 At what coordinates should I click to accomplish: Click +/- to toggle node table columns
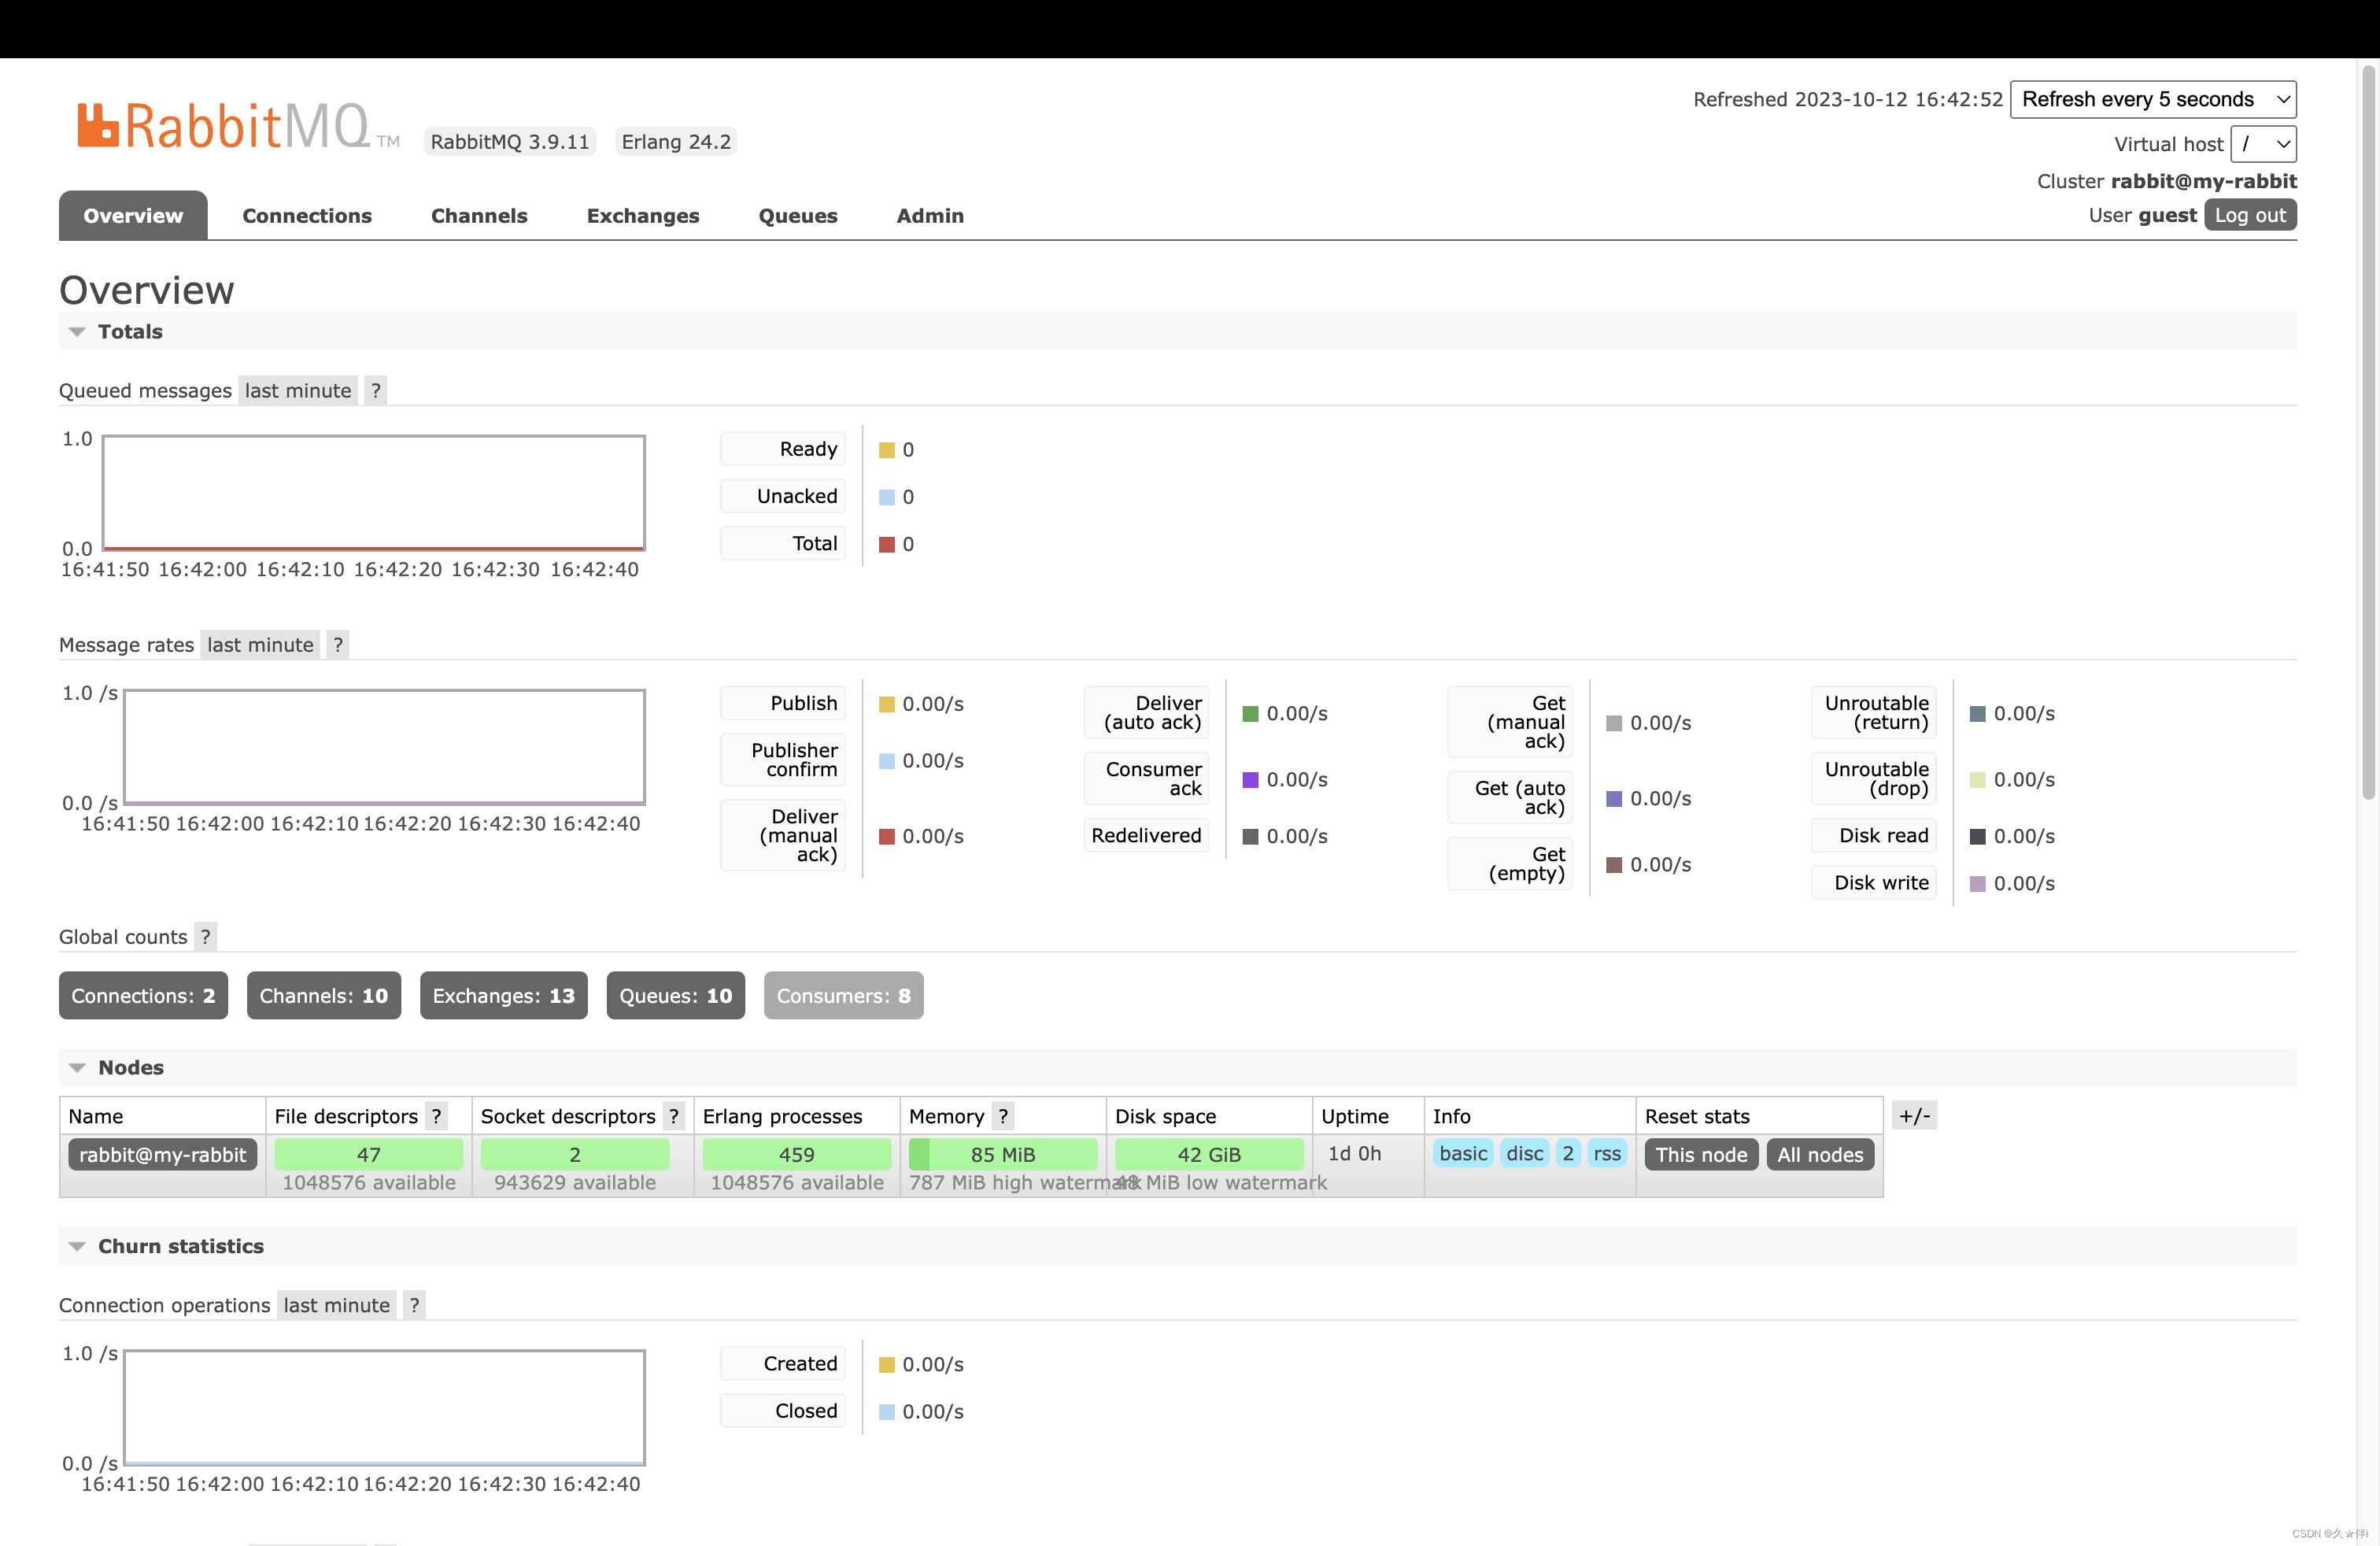tap(1915, 1114)
